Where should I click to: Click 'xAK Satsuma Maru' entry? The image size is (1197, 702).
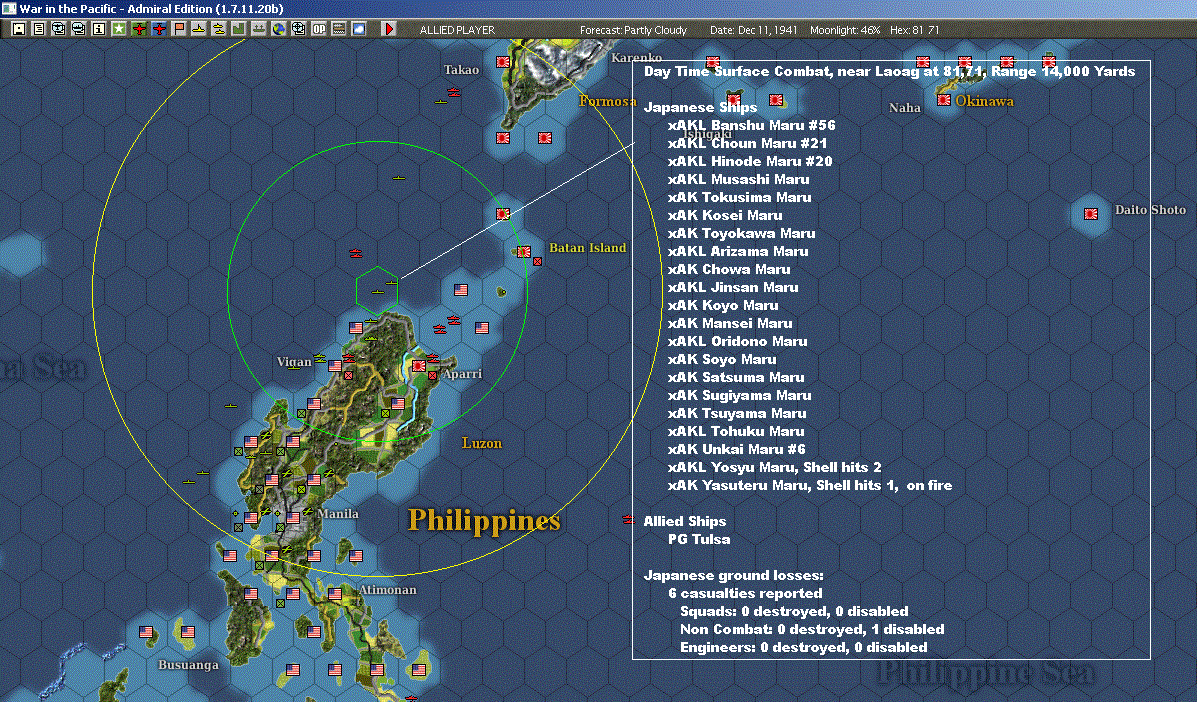[736, 377]
